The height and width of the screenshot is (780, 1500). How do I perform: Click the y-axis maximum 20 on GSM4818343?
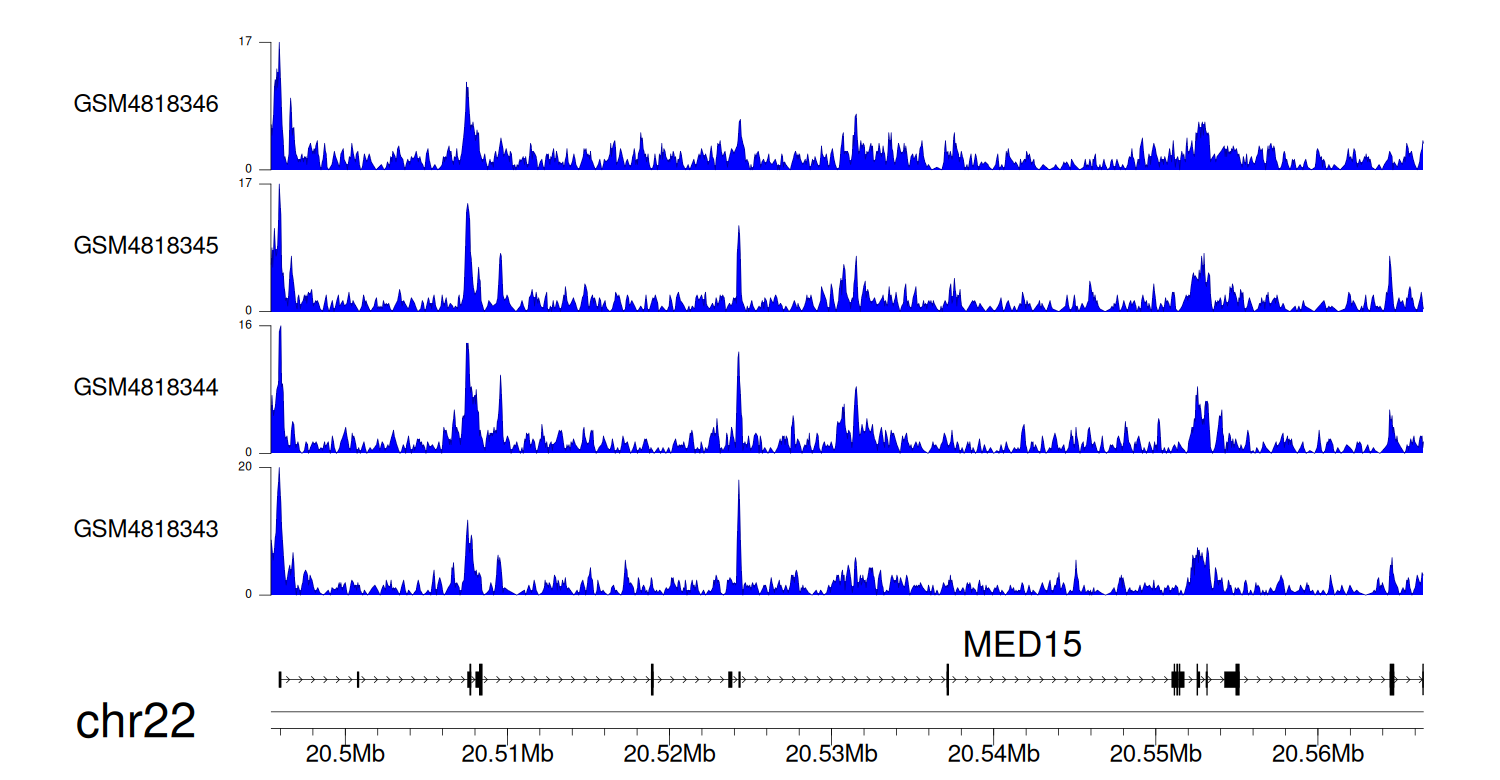tap(244, 467)
